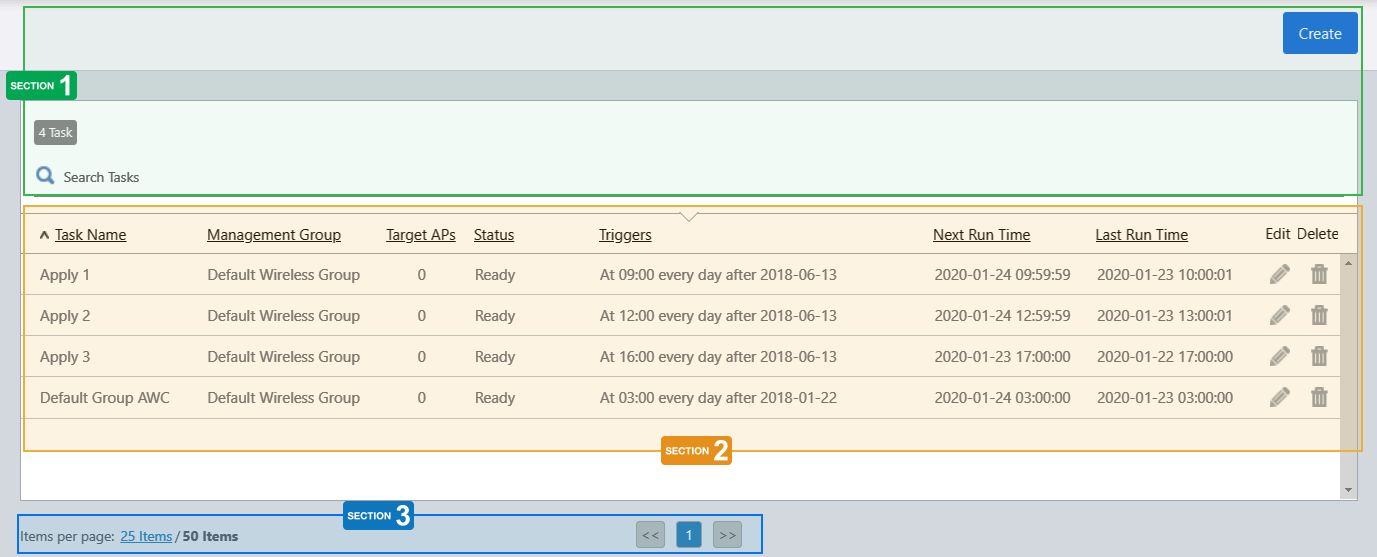Screen dimensions: 1377x557
Task: Open editor for Apply 3 task
Action: pos(1279,357)
